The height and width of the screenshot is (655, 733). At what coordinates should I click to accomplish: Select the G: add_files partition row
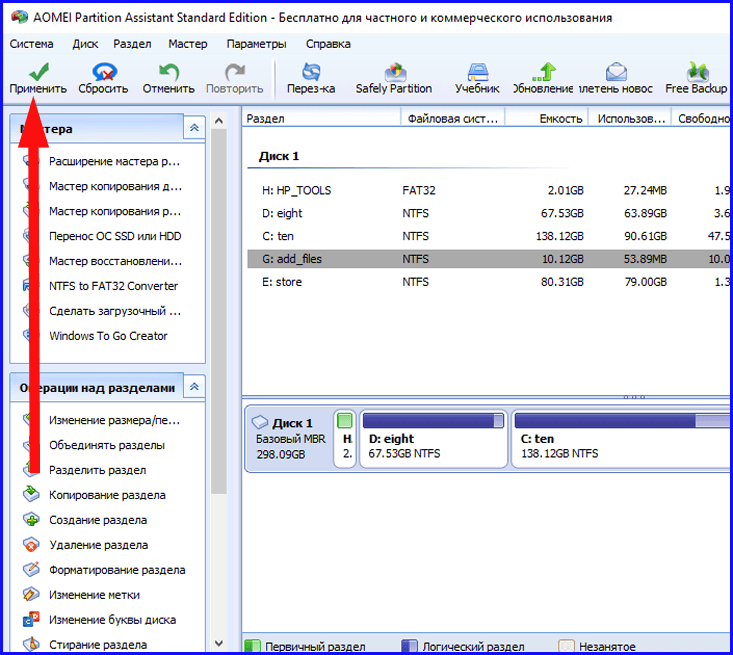point(489,259)
